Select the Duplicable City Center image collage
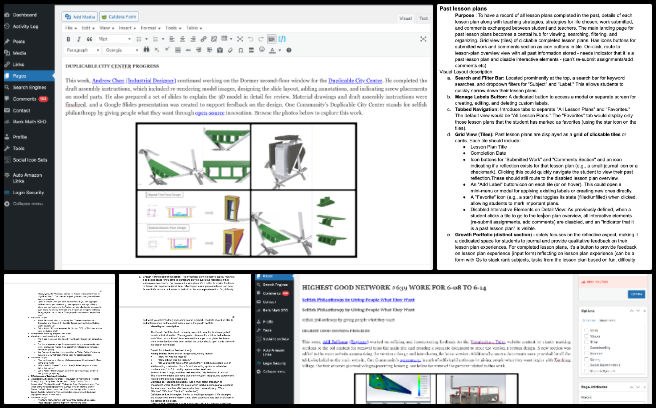 coord(246,190)
